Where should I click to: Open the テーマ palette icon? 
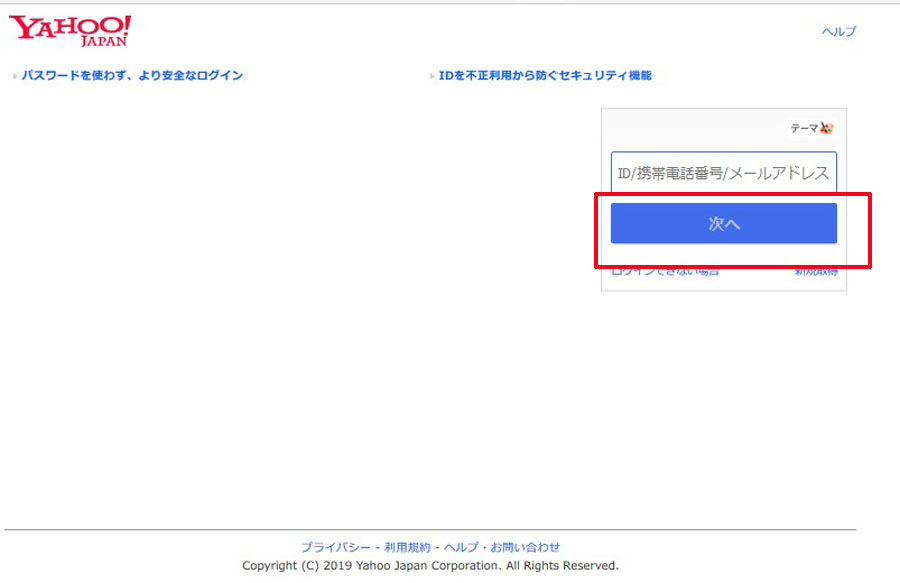(827, 128)
